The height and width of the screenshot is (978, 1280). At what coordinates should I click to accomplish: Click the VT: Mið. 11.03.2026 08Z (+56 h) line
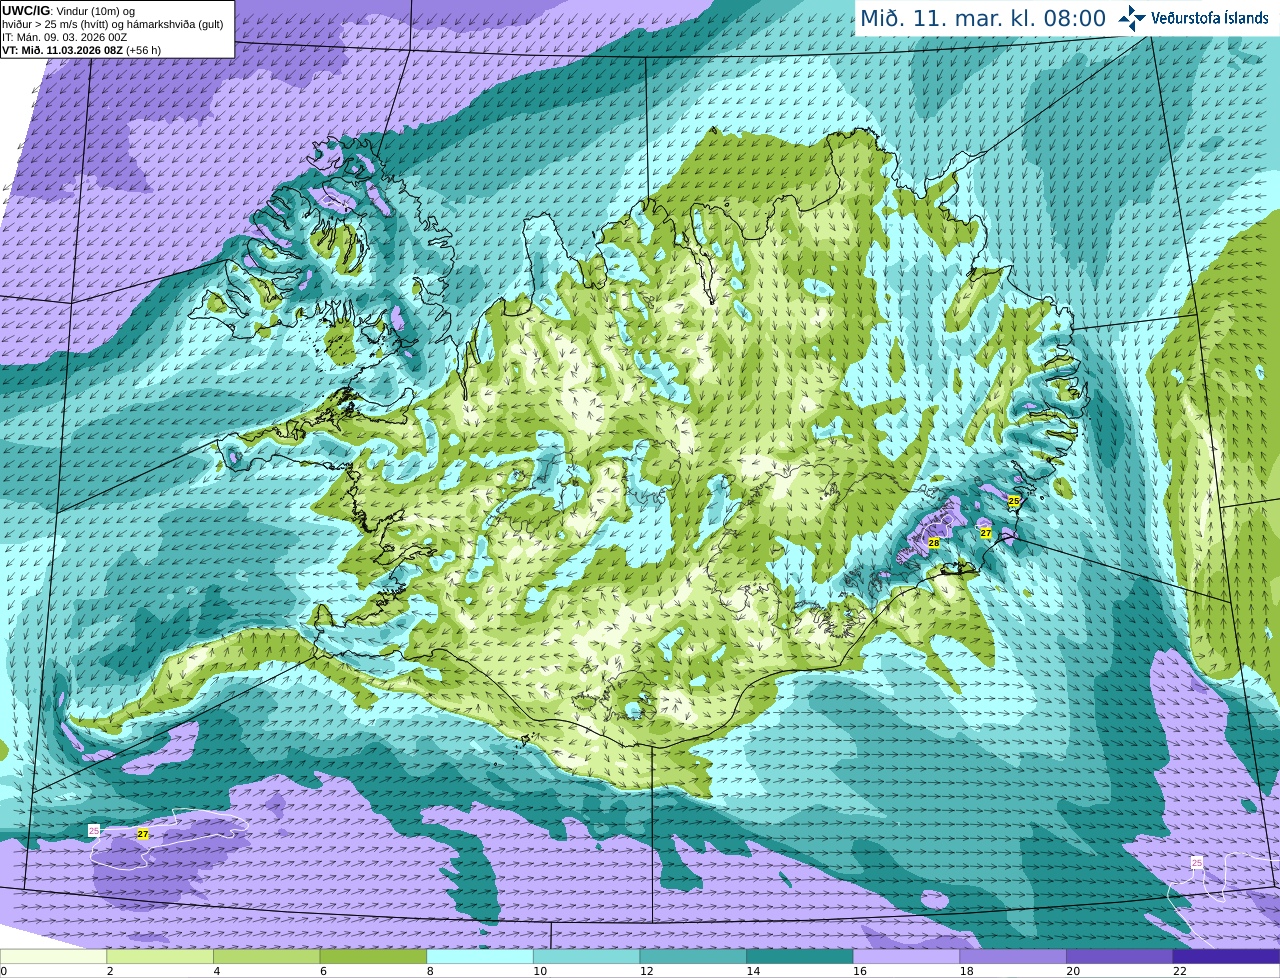[x=82, y=50]
